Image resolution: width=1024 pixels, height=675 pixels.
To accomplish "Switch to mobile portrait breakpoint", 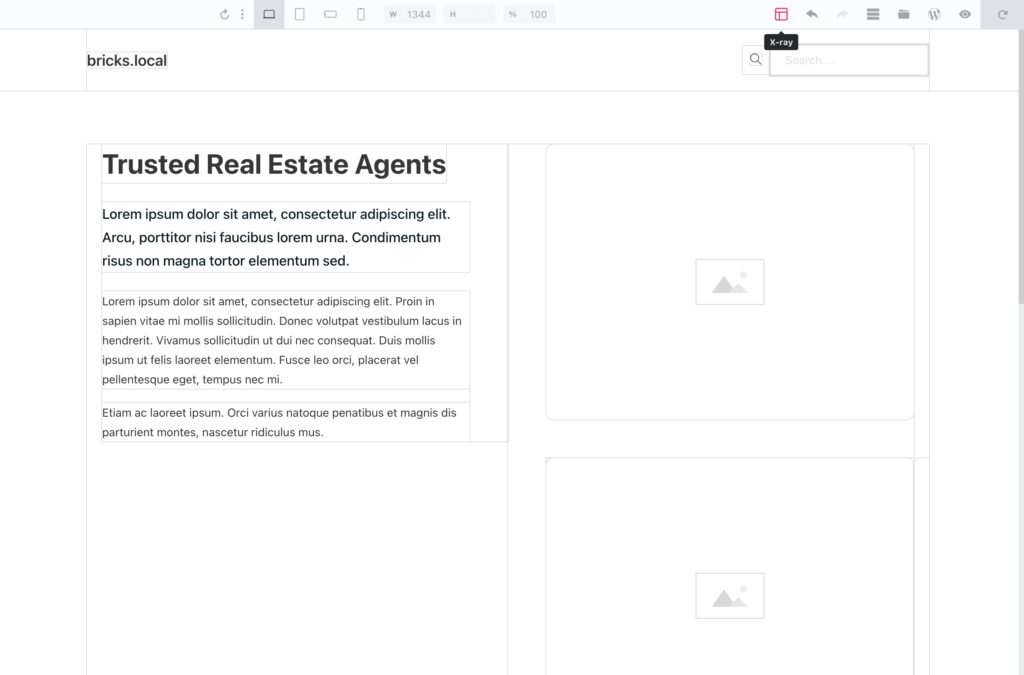I will point(361,14).
